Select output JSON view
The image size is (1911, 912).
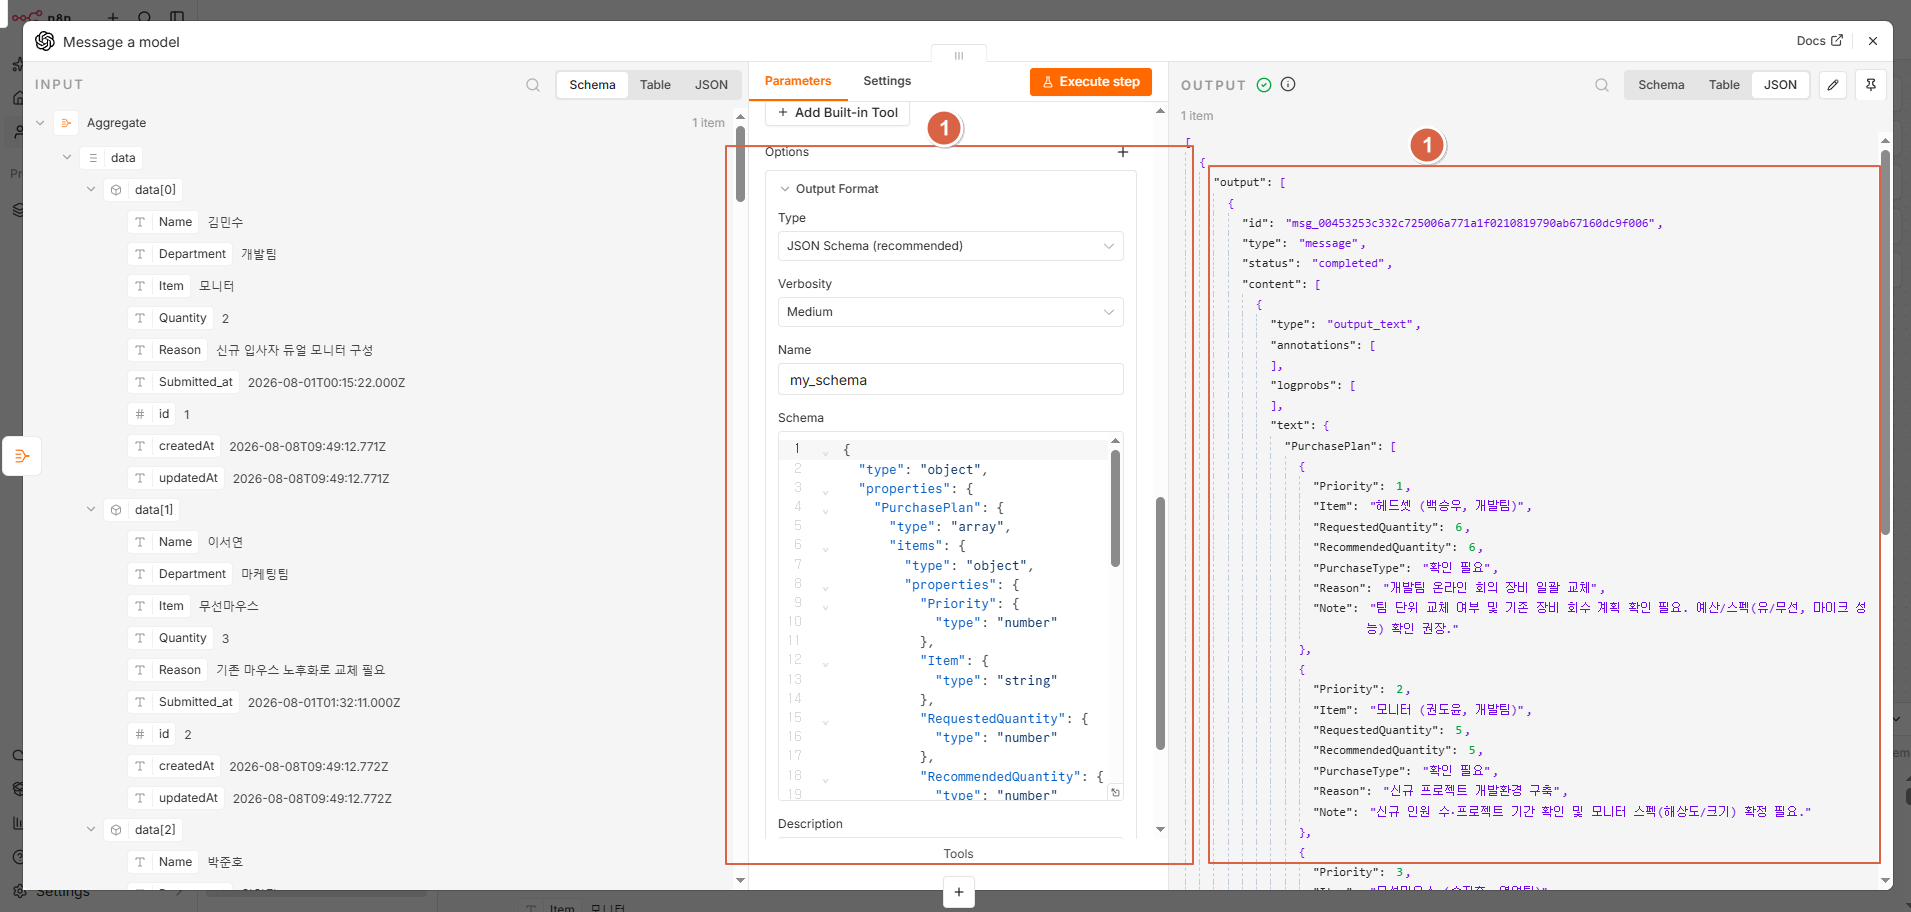pos(1780,85)
